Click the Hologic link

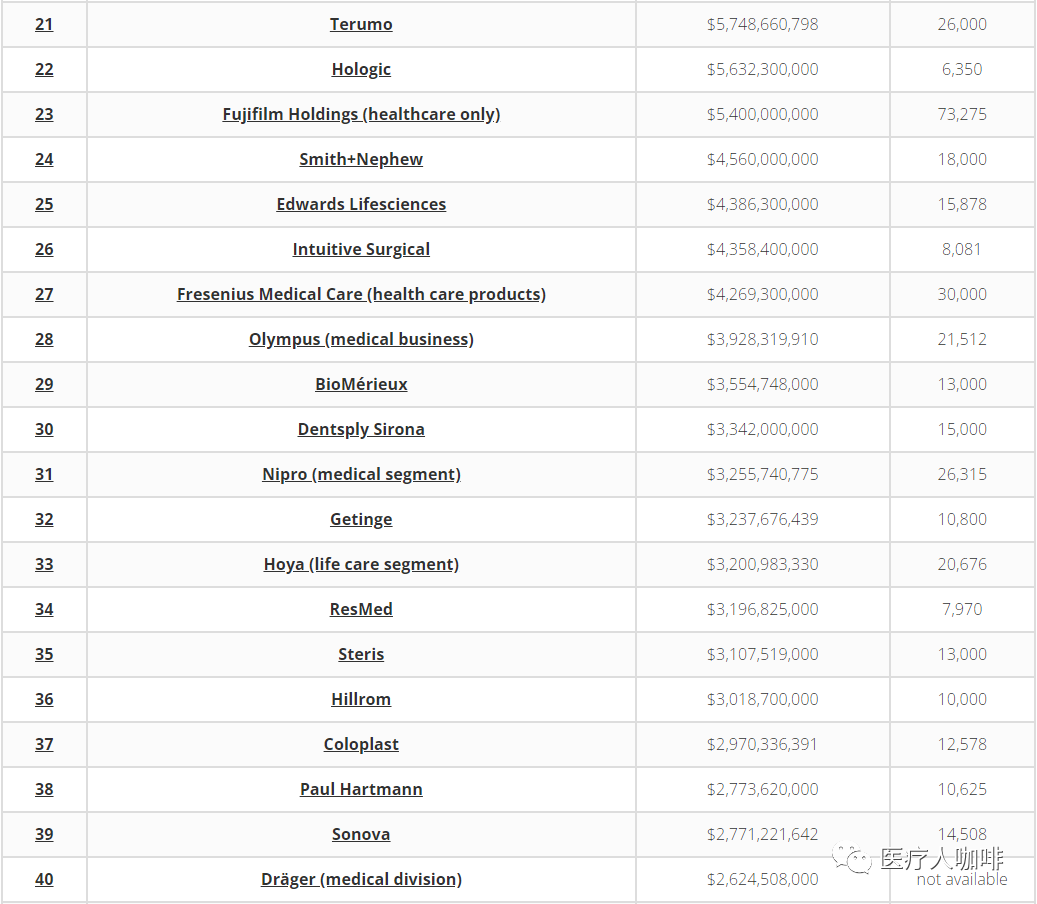pyautogui.click(x=361, y=69)
